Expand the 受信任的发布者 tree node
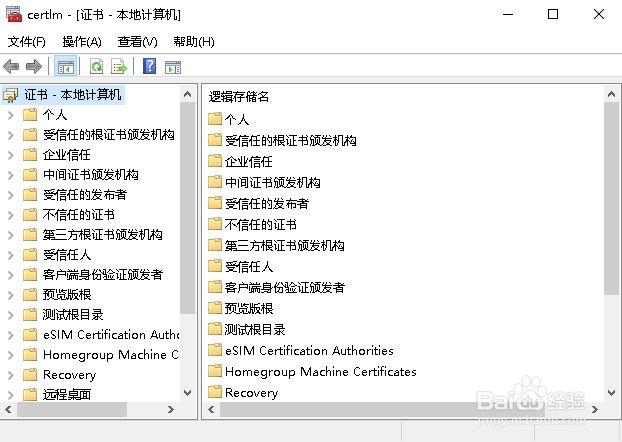 (x=11, y=195)
